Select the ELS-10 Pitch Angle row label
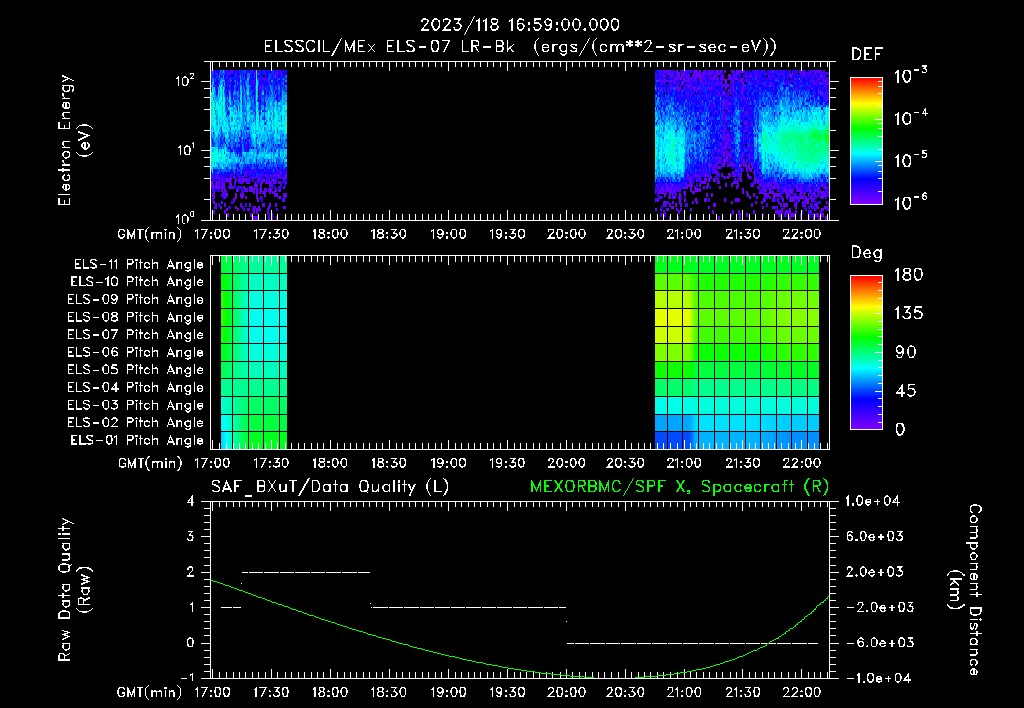 pos(137,282)
